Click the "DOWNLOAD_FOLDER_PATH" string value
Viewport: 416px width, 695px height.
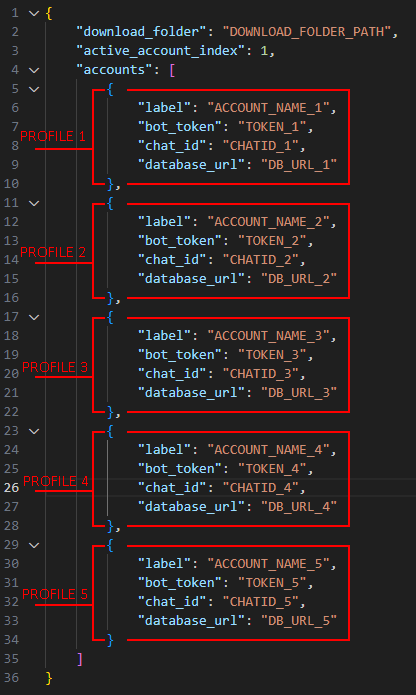(x=307, y=32)
